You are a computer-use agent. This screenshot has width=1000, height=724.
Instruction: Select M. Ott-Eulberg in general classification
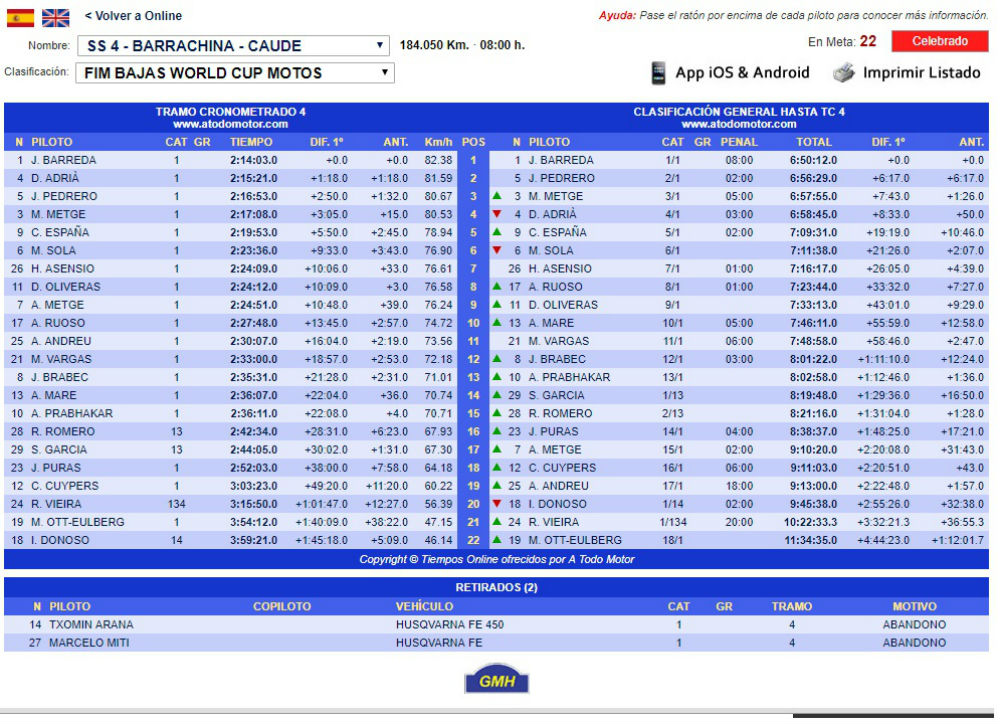click(575, 540)
